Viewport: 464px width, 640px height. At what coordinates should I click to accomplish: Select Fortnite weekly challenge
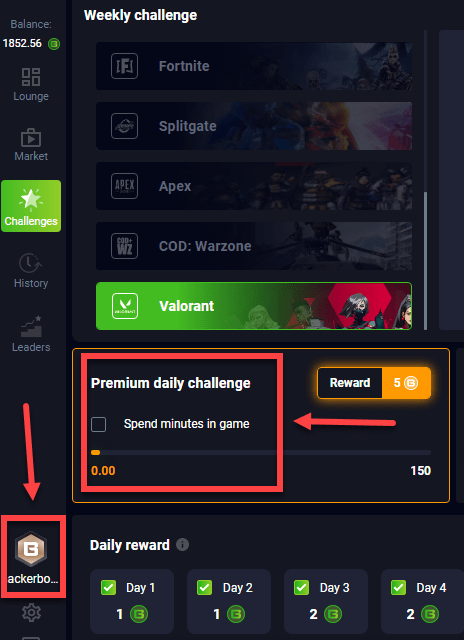click(x=254, y=66)
